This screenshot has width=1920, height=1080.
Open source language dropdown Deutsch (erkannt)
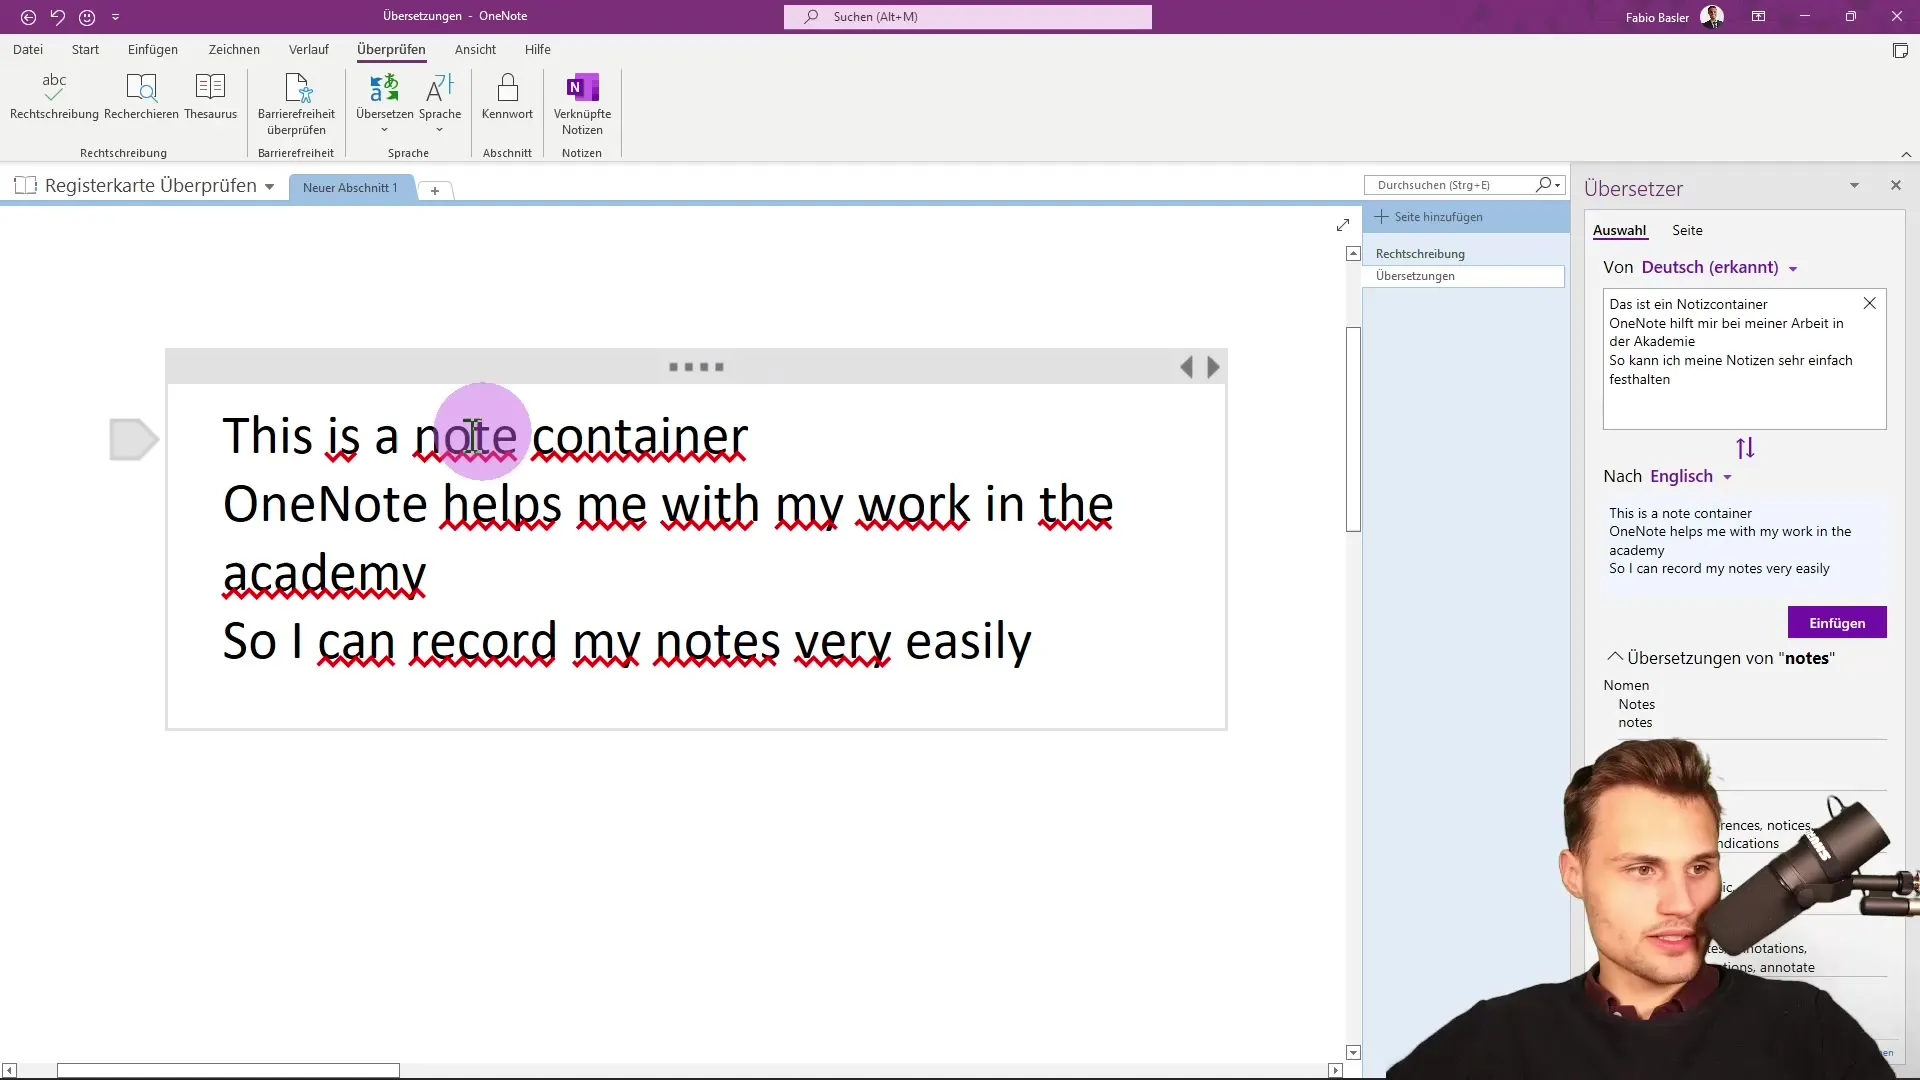(1719, 268)
